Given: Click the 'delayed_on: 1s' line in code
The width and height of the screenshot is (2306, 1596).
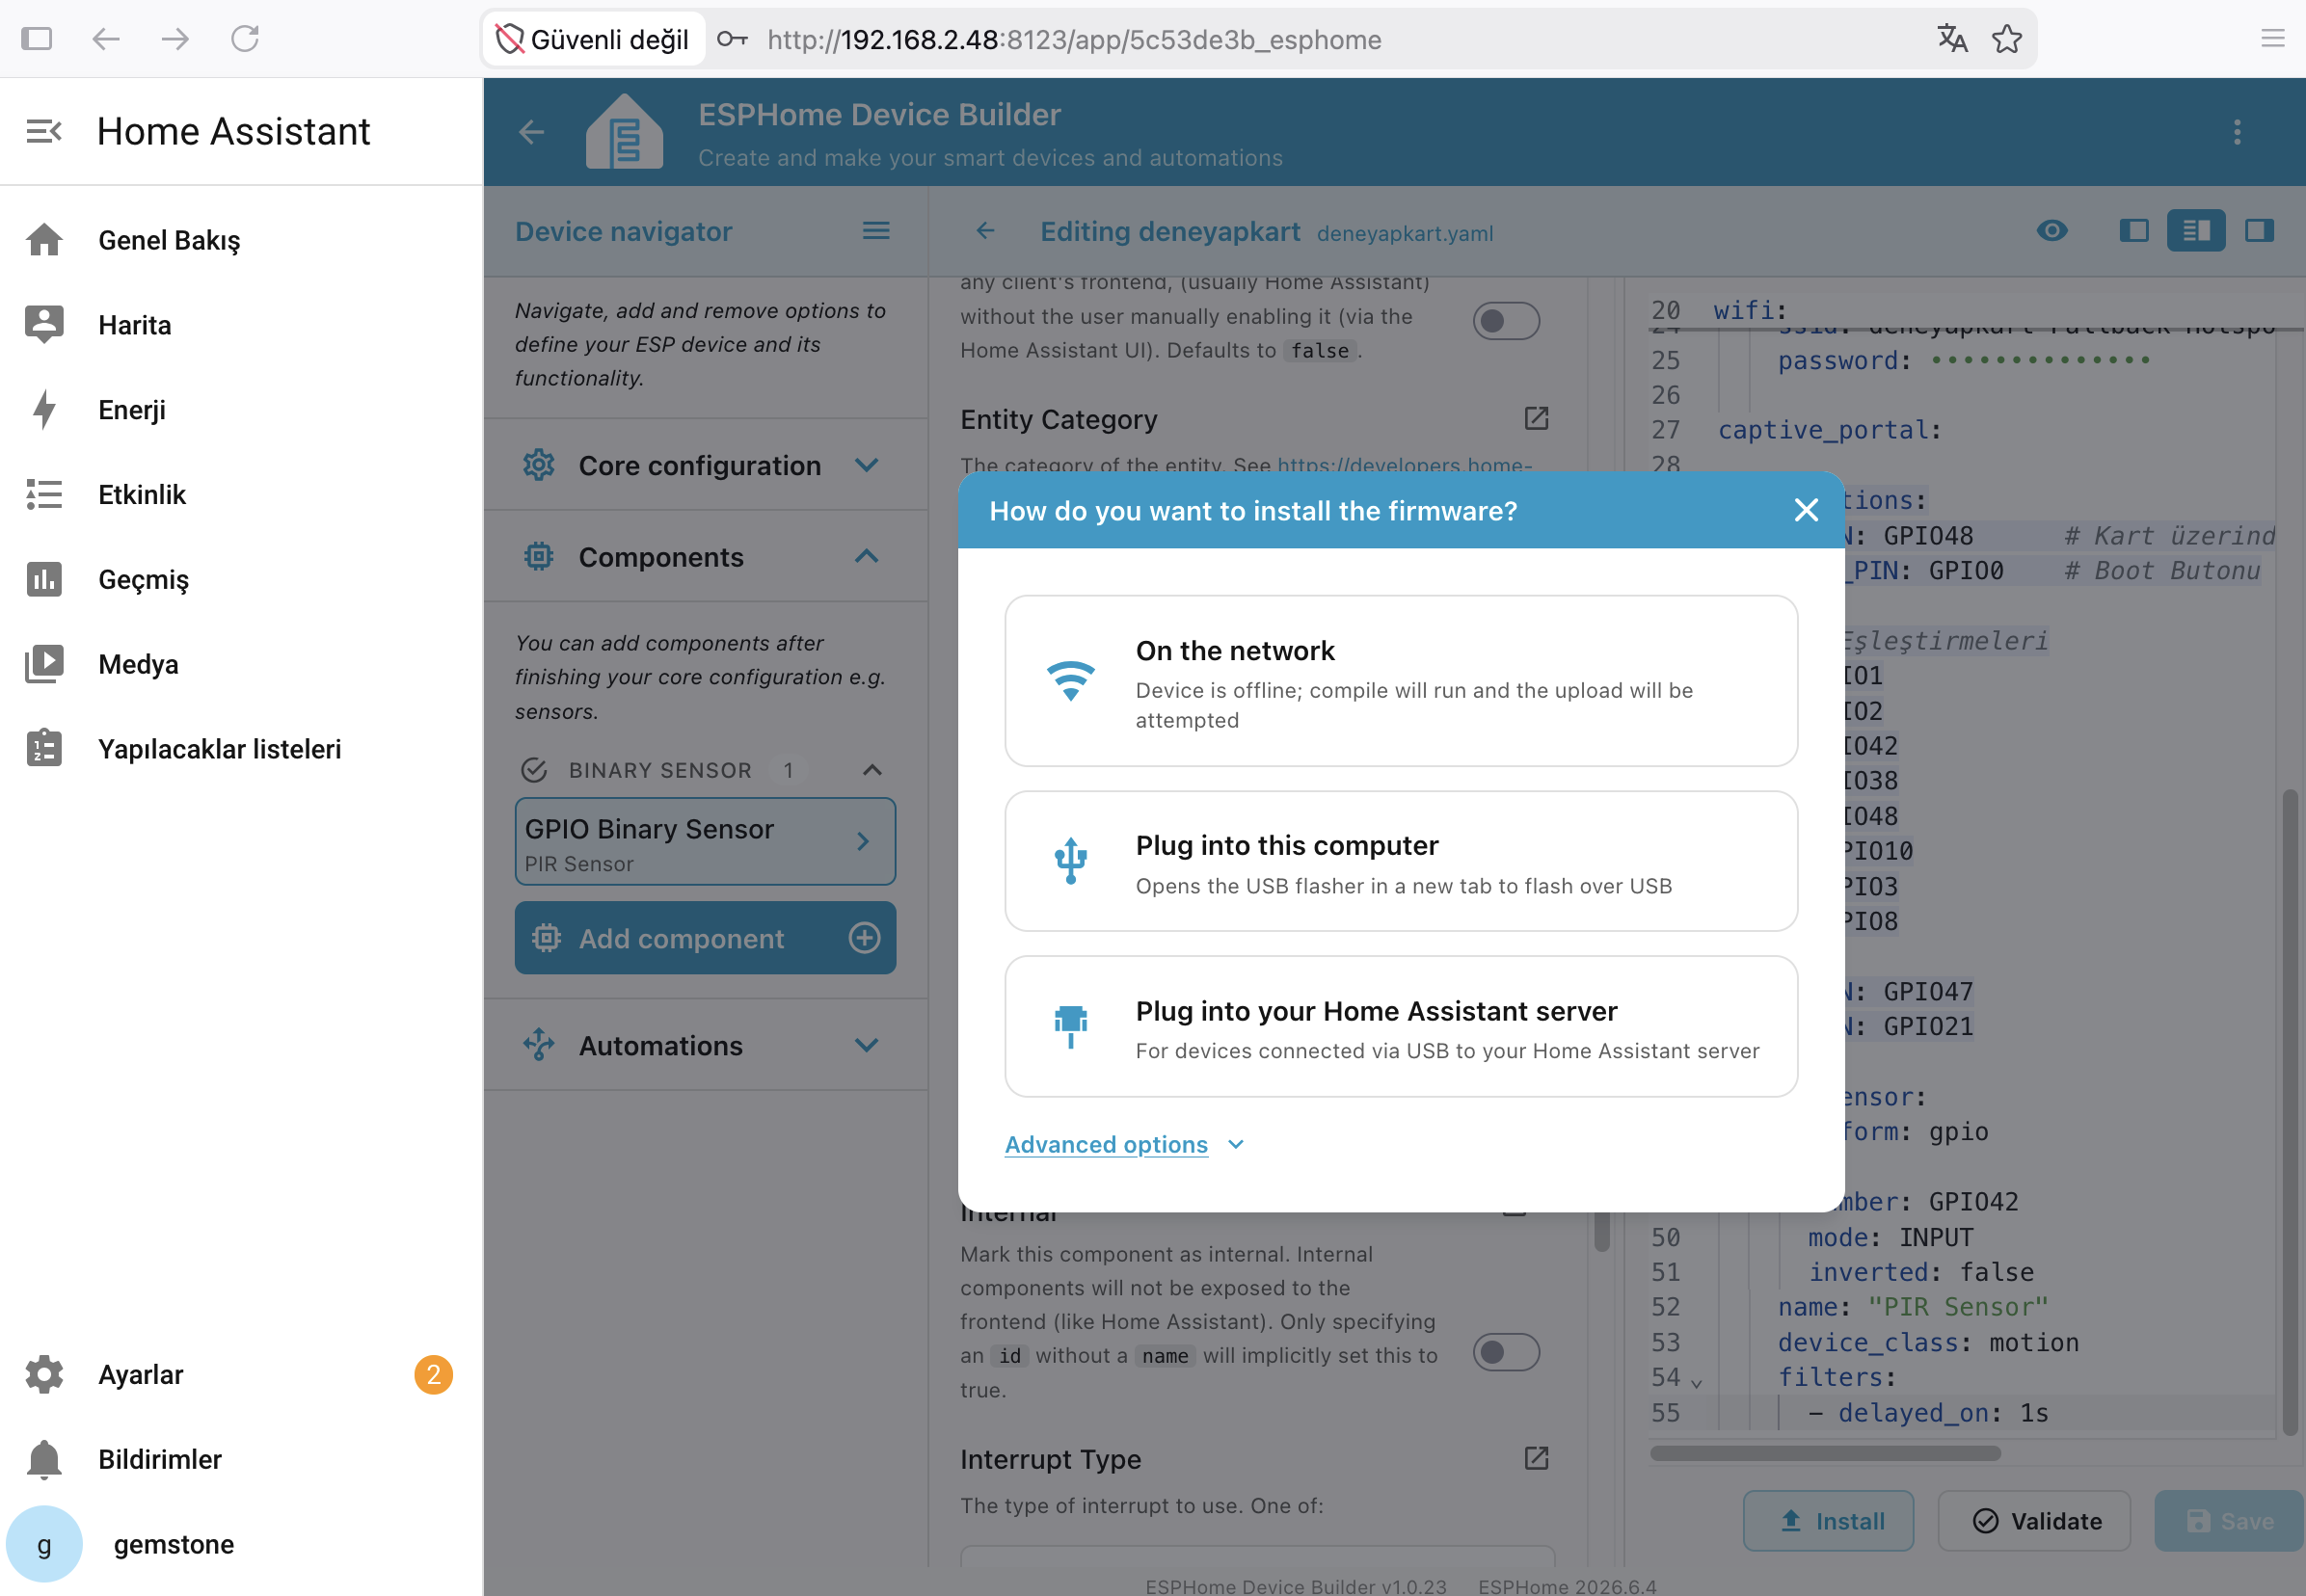Looking at the screenshot, I should click(1927, 1412).
